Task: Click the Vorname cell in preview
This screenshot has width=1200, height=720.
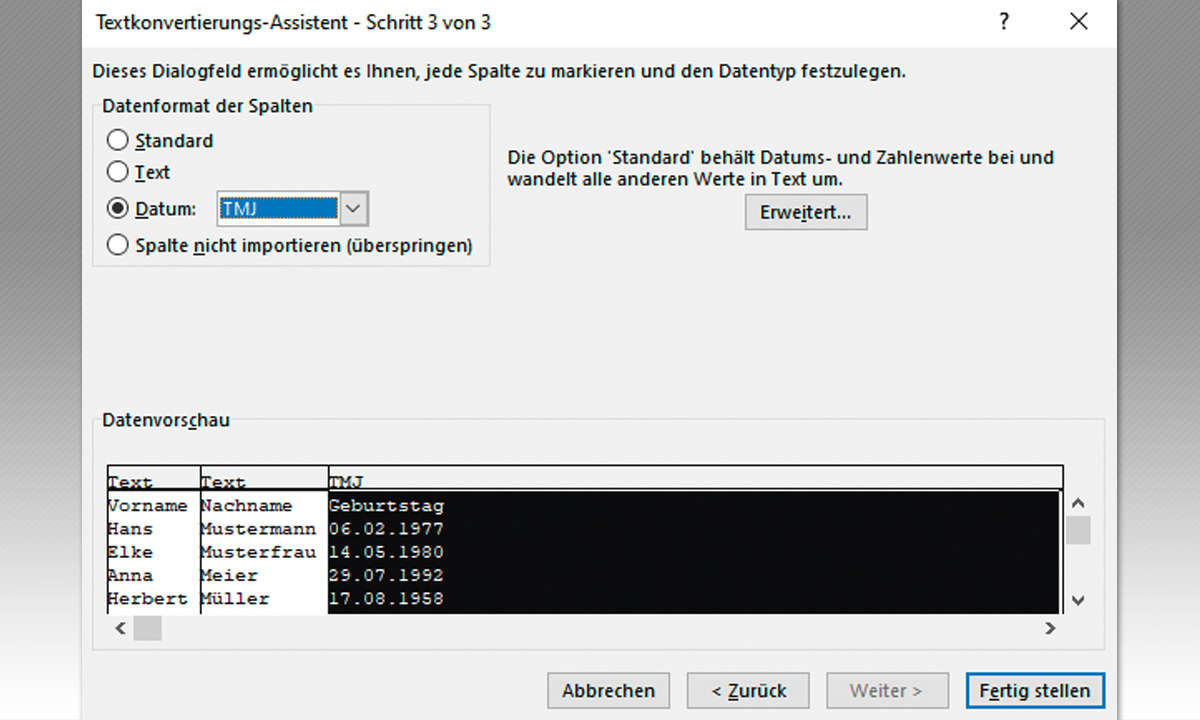Action: [147, 506]
